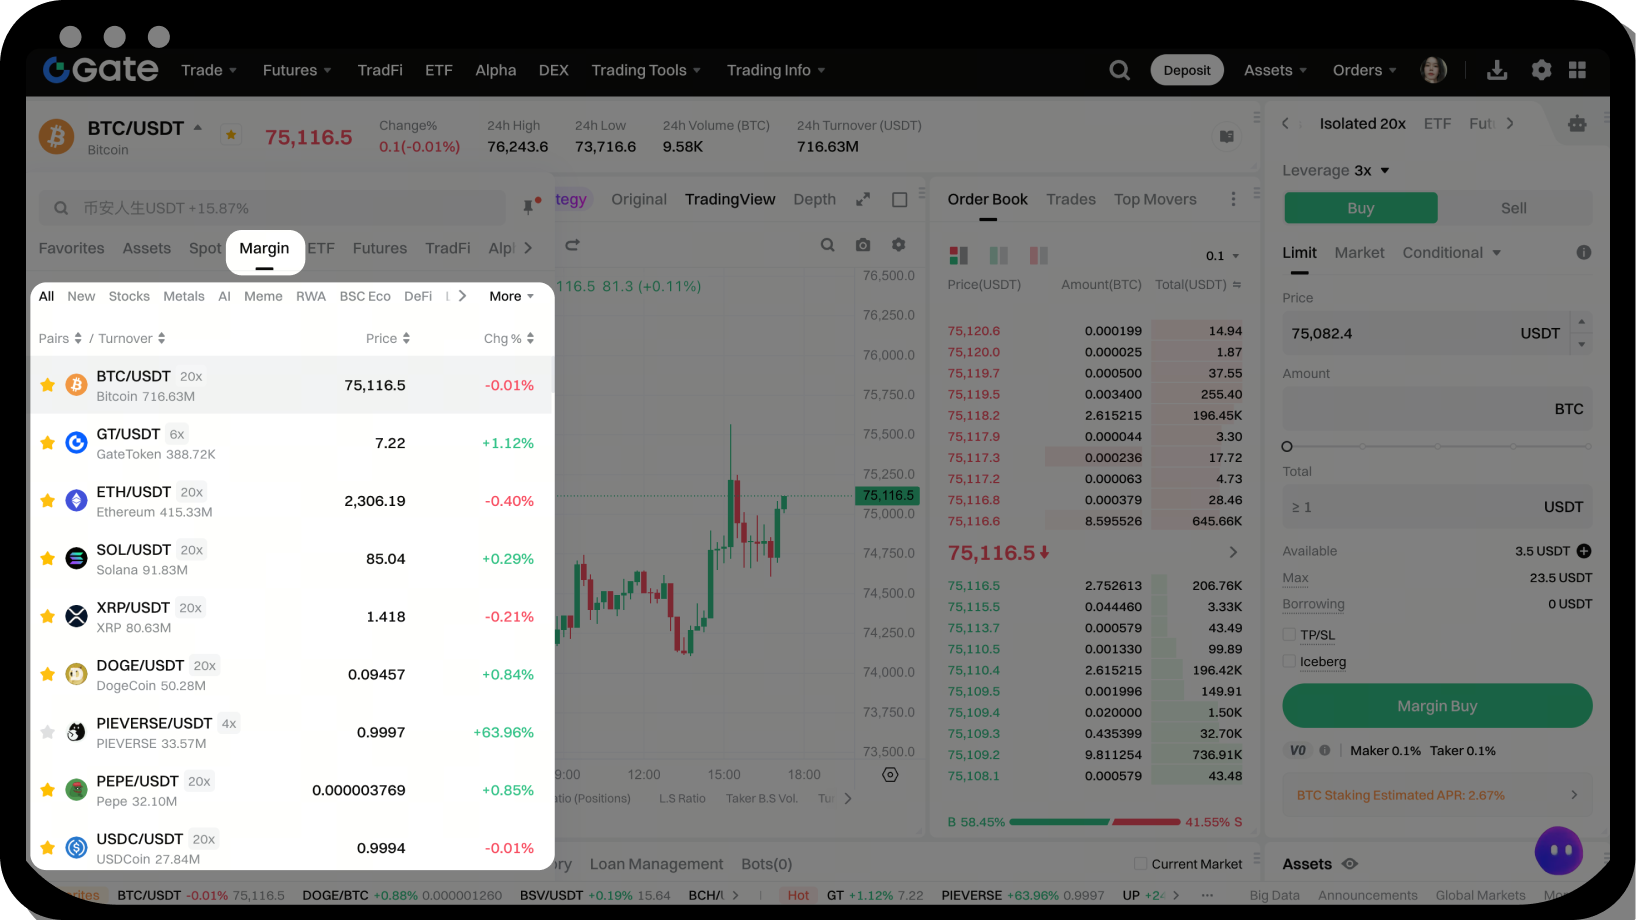Open settings gear in top navigation
Viewport: 1636px width, 920px height.
tap(1541, 70)
